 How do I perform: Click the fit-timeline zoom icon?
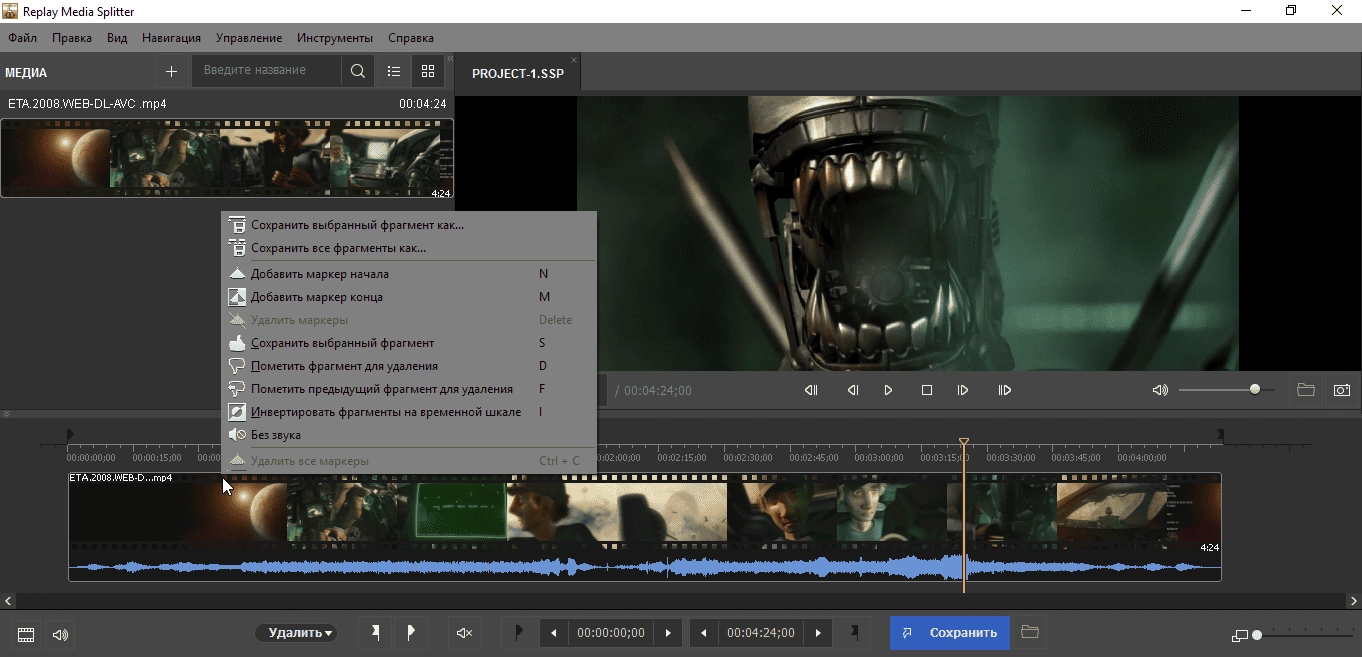click(x=1240, y=635)
